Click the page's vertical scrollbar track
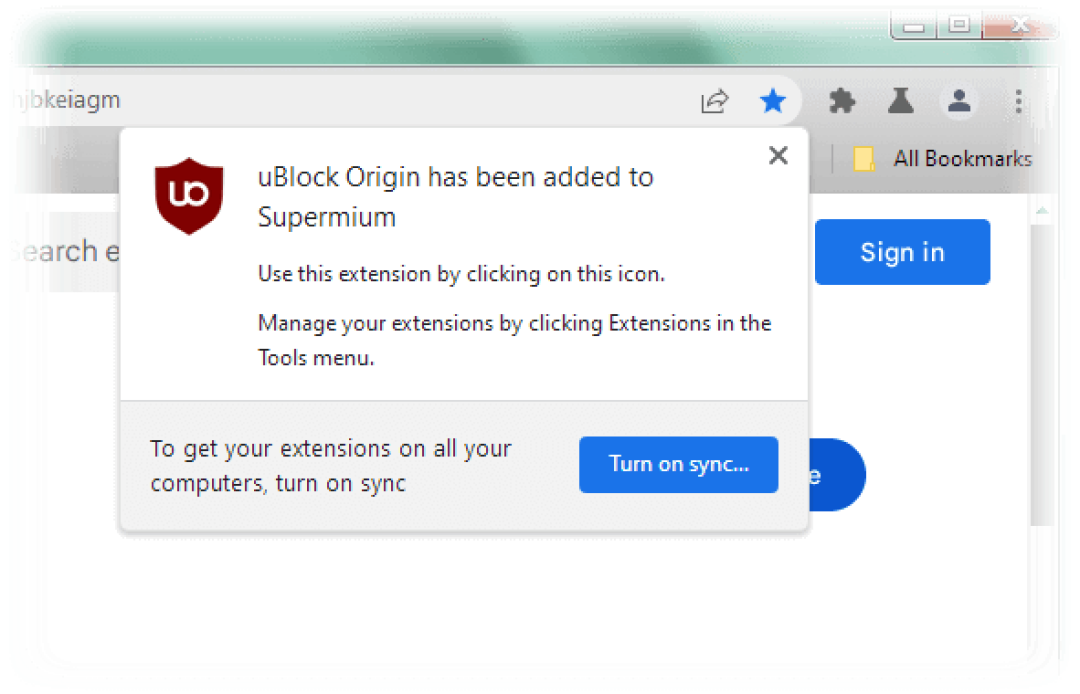 [1042, 372]
